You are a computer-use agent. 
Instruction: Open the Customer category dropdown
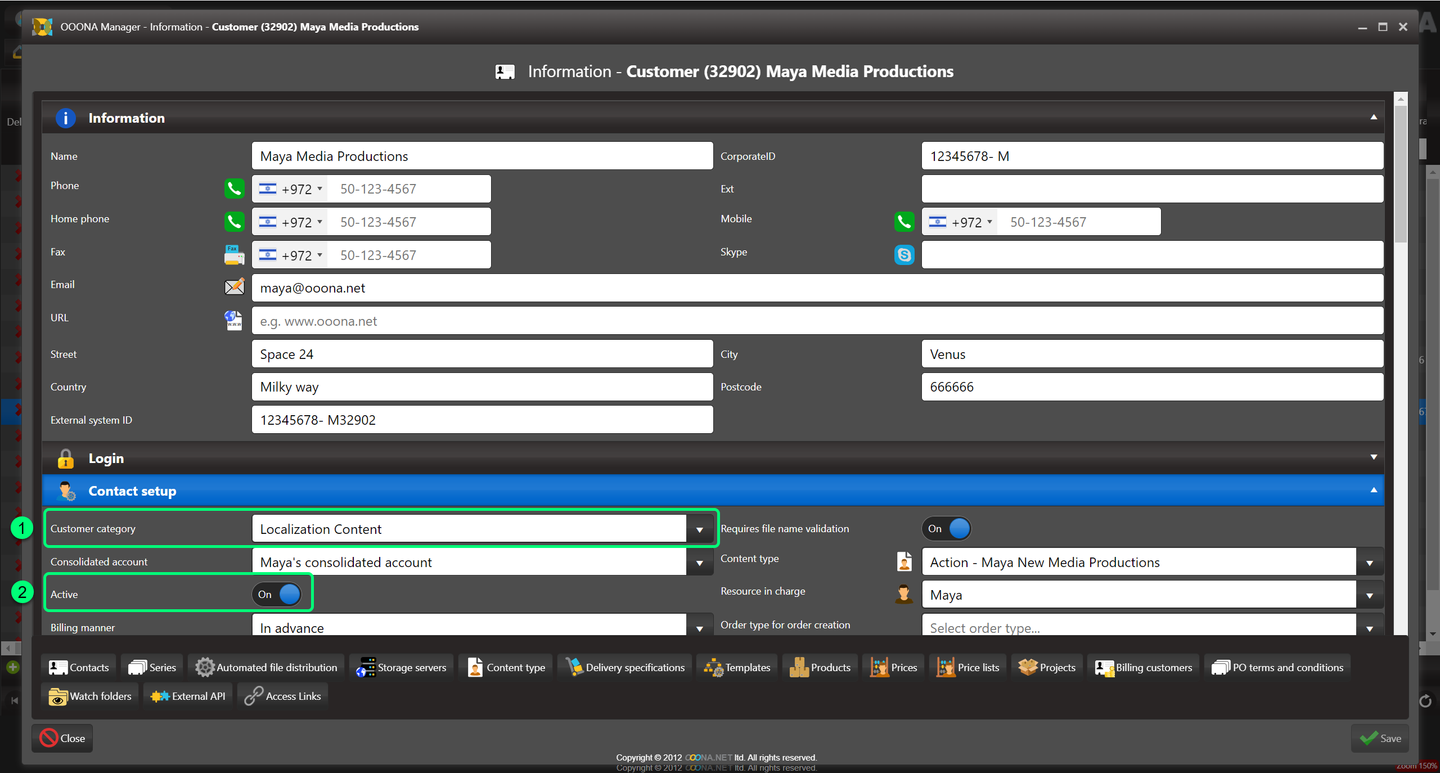click(x=699, y=530)
